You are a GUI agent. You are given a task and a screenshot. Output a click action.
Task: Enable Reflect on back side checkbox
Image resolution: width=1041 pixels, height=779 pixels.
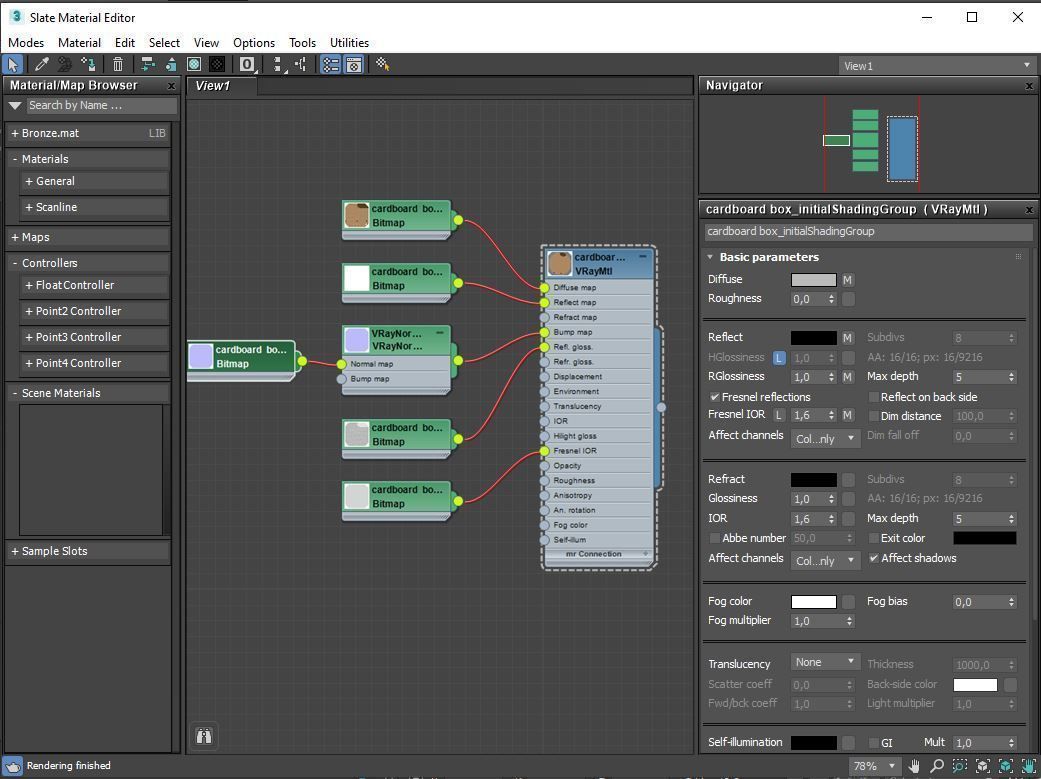tap(874, 397)
